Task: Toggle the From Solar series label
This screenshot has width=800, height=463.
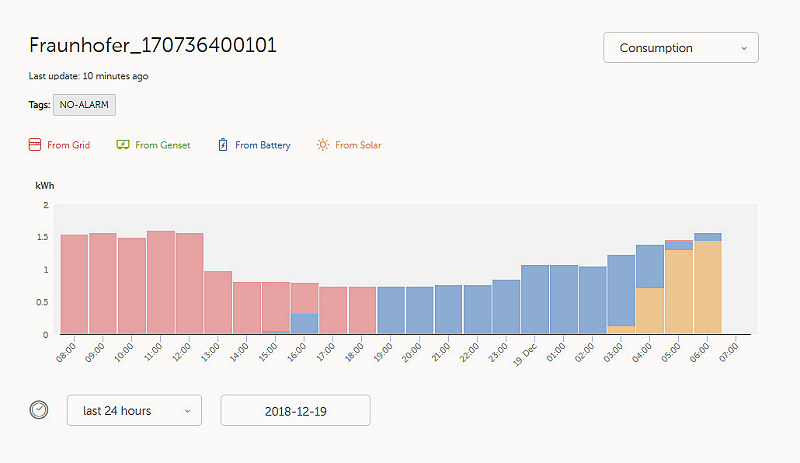Action: tap(358, 145)
